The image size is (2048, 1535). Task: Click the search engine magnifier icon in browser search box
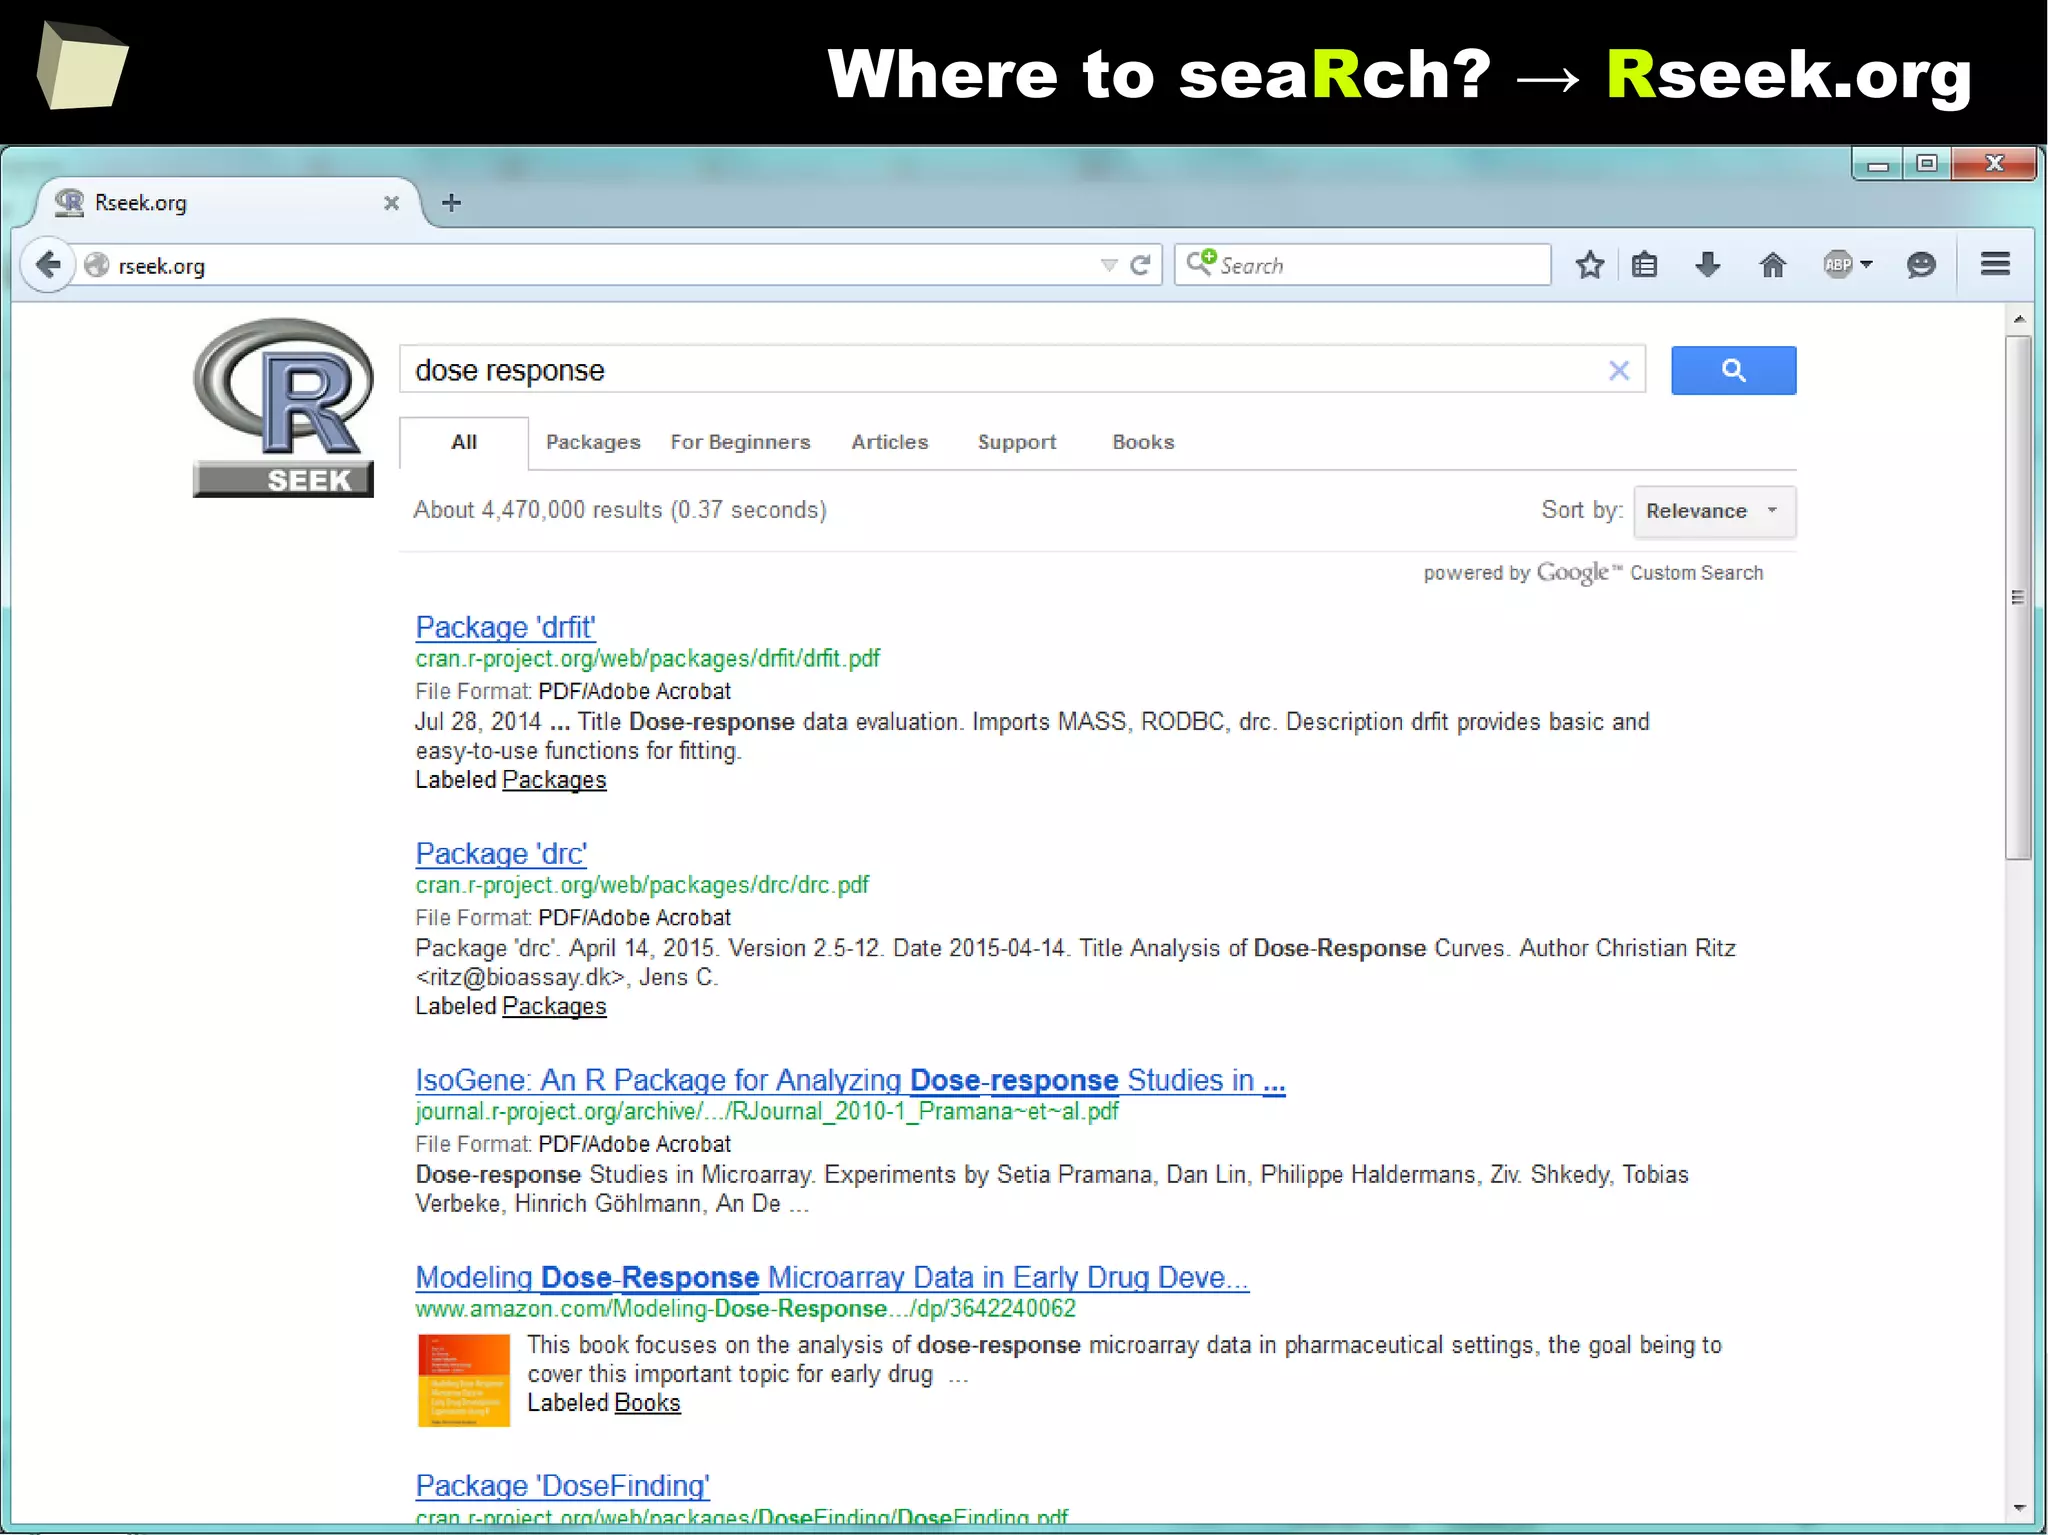[1200, 263]
